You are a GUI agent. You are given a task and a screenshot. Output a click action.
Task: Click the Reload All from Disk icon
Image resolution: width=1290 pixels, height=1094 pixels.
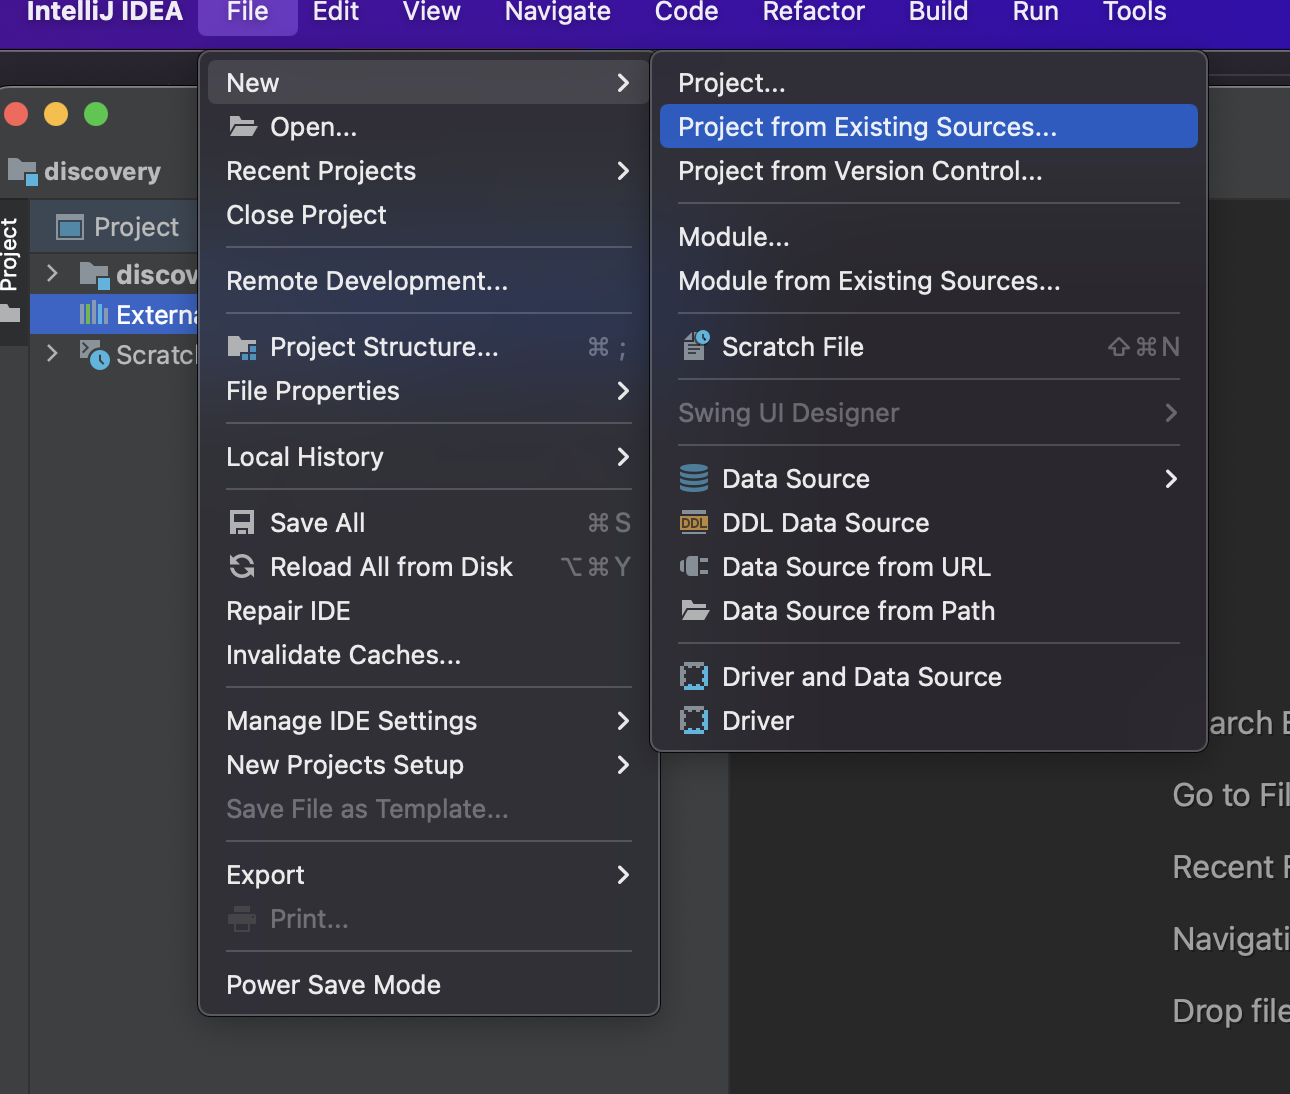(242, 567)
